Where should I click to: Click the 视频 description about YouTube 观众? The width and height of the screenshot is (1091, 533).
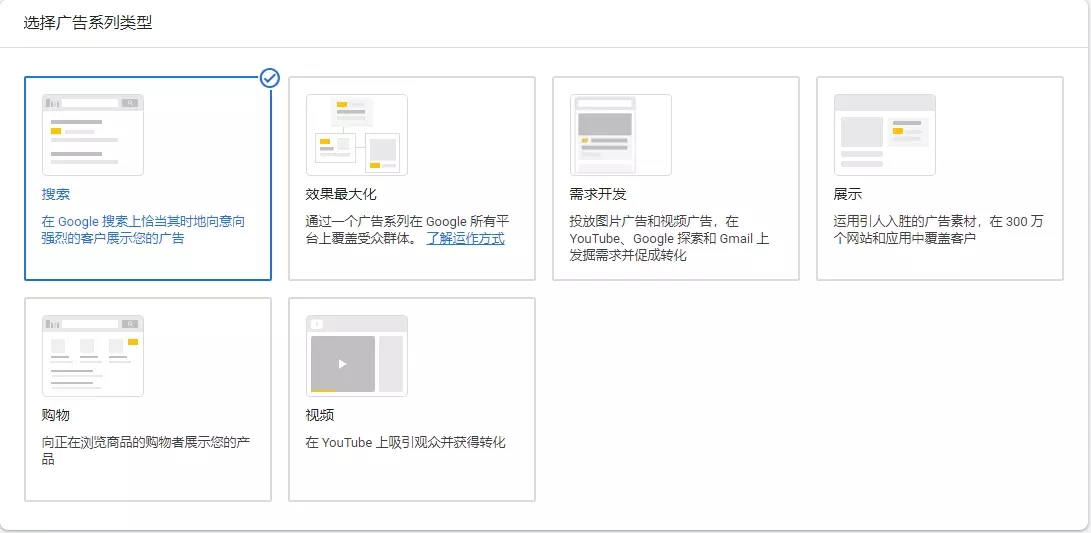(405, 442)
